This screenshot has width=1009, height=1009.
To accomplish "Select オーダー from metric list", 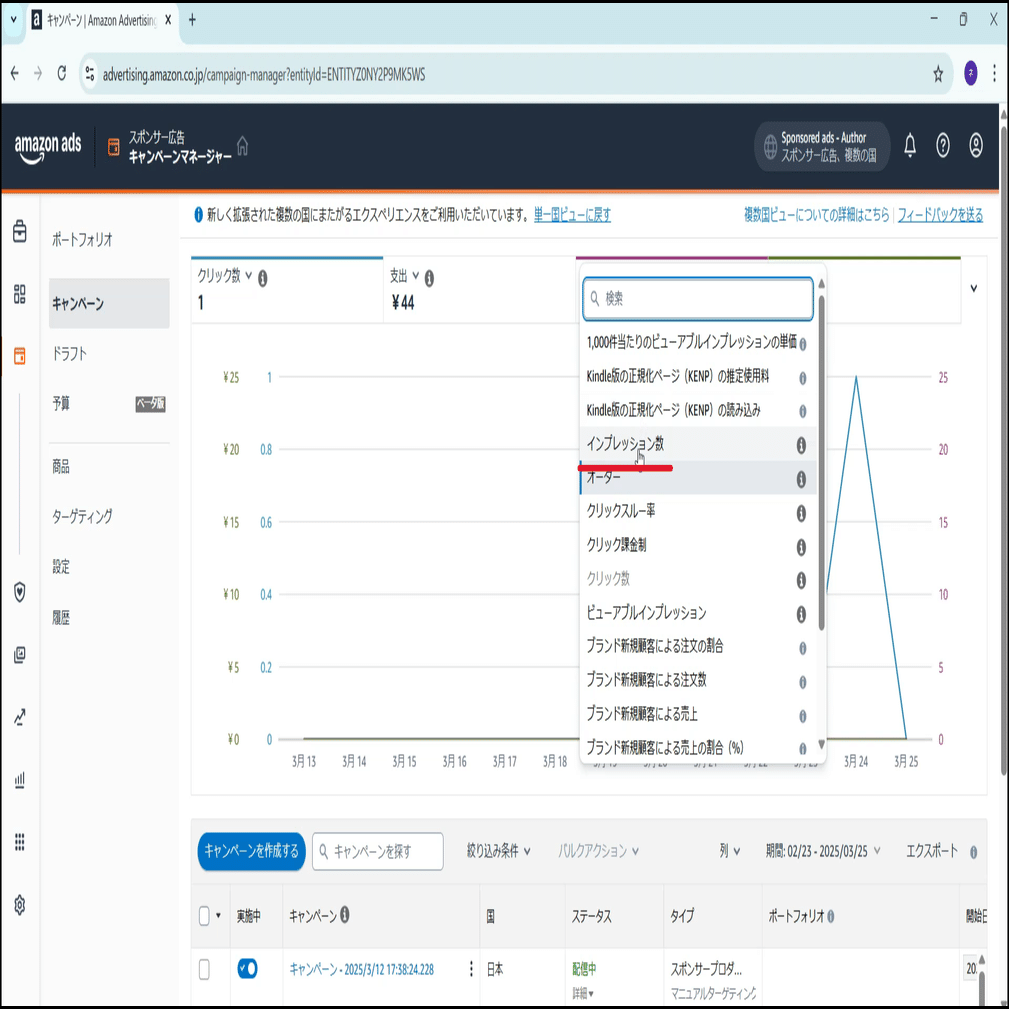I will (698, 478).
